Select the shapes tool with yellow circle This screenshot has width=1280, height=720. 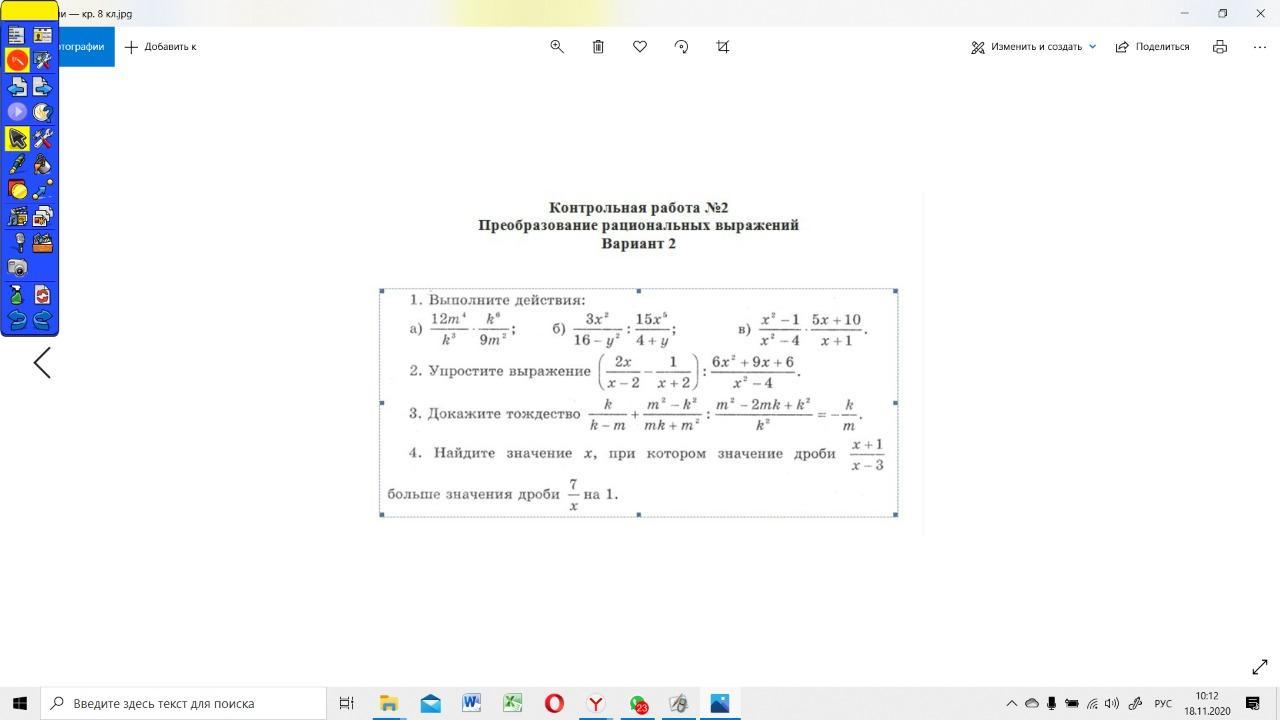17,190
